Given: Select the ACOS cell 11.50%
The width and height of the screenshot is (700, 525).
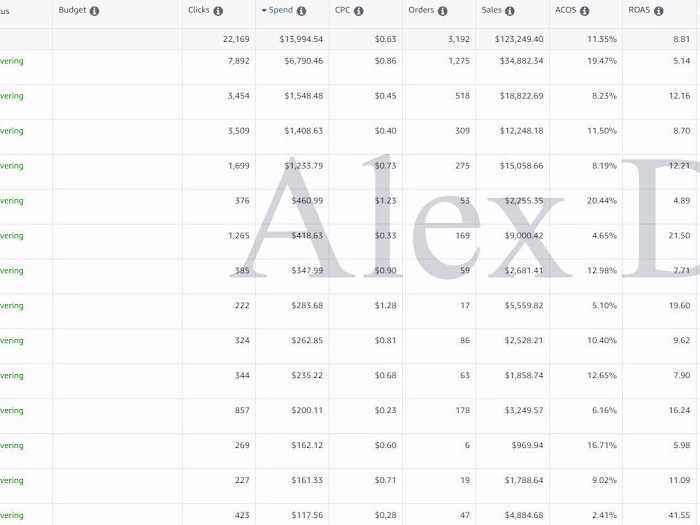Looking at the screenshot, I should click(602, 131).
